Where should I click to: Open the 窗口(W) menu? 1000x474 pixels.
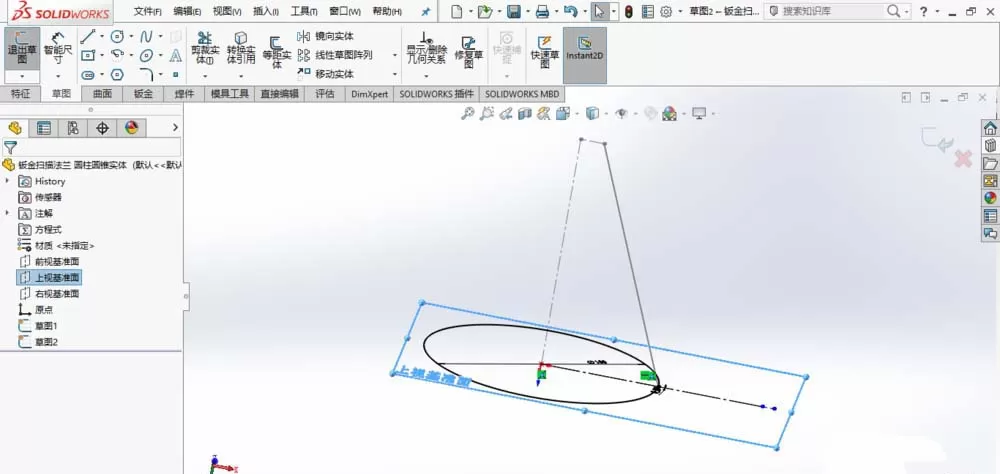point(345,11)
